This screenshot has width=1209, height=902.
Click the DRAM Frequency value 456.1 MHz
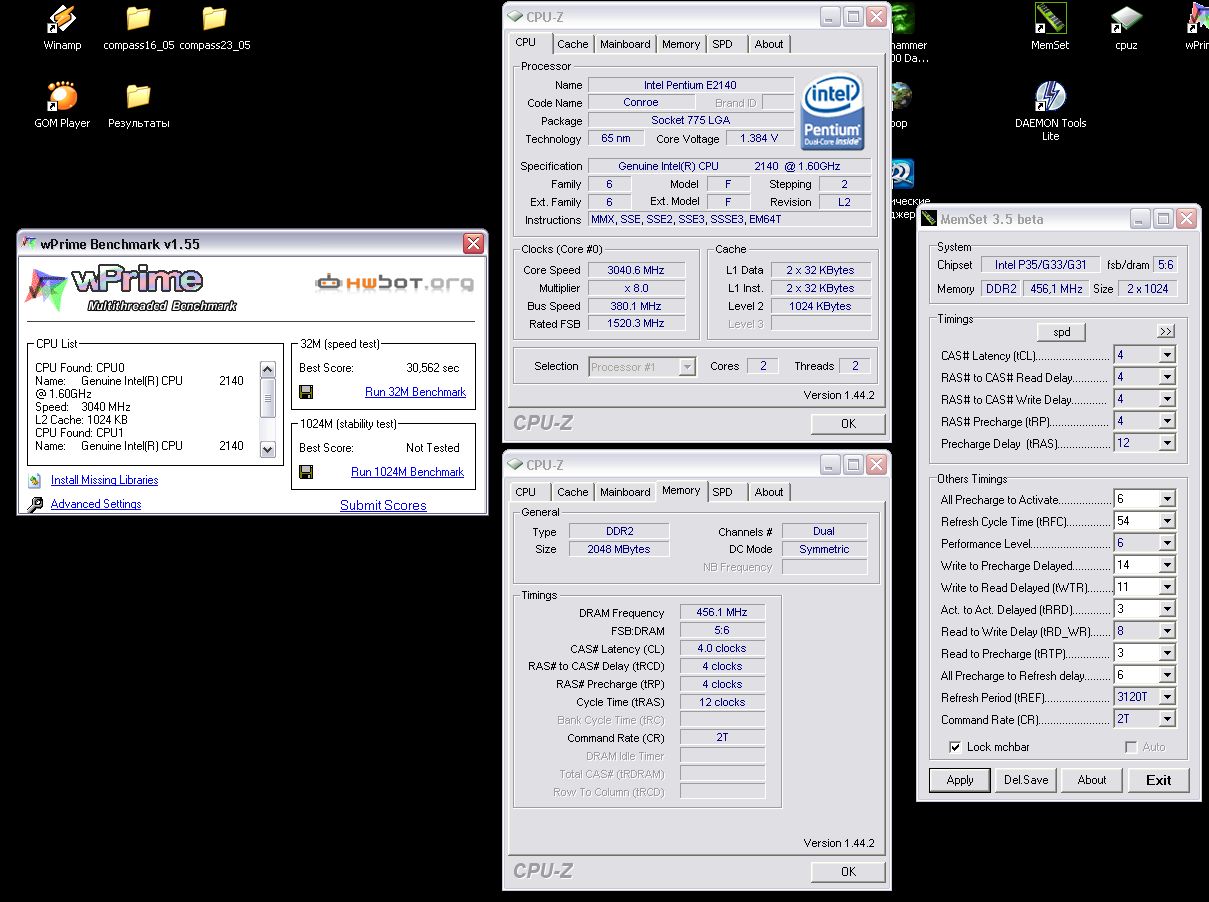coord(722,612)
